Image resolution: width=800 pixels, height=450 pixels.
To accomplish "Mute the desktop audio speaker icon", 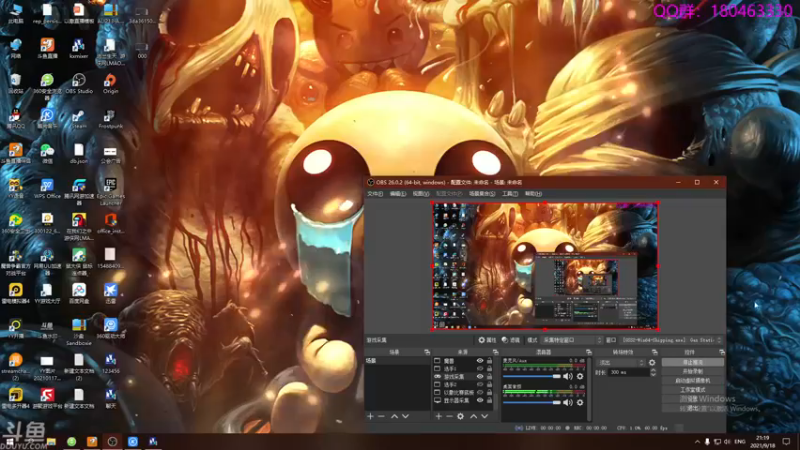I will [x=567, y=403].
